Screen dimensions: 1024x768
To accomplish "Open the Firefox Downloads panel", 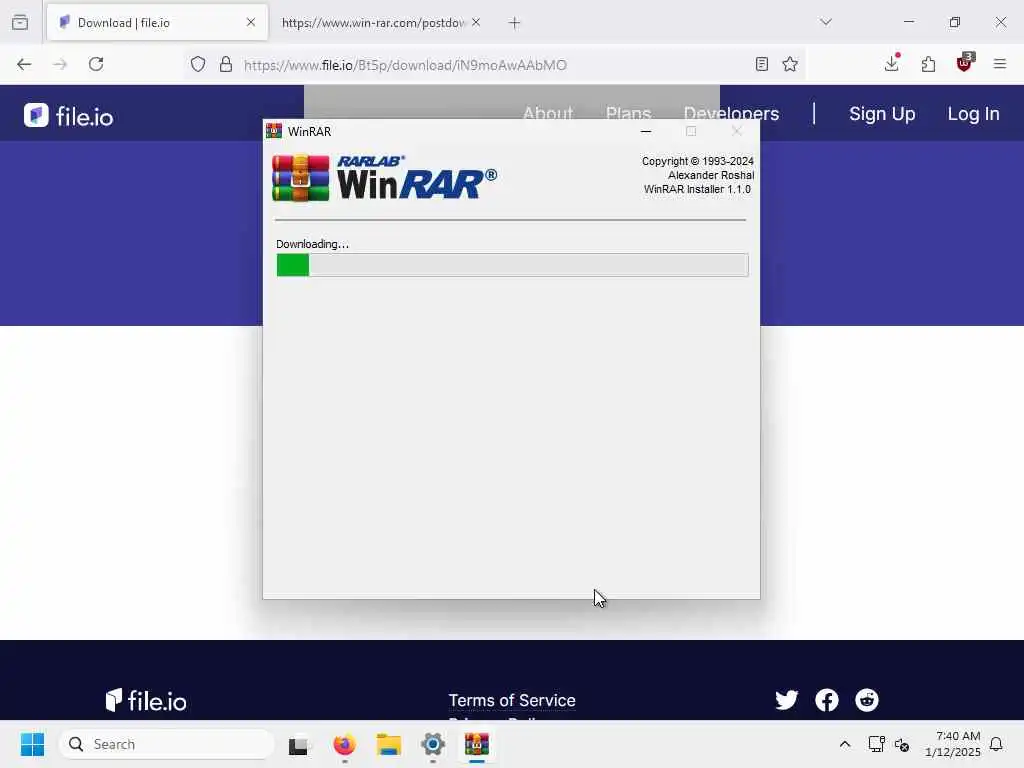I will point(891,63).
